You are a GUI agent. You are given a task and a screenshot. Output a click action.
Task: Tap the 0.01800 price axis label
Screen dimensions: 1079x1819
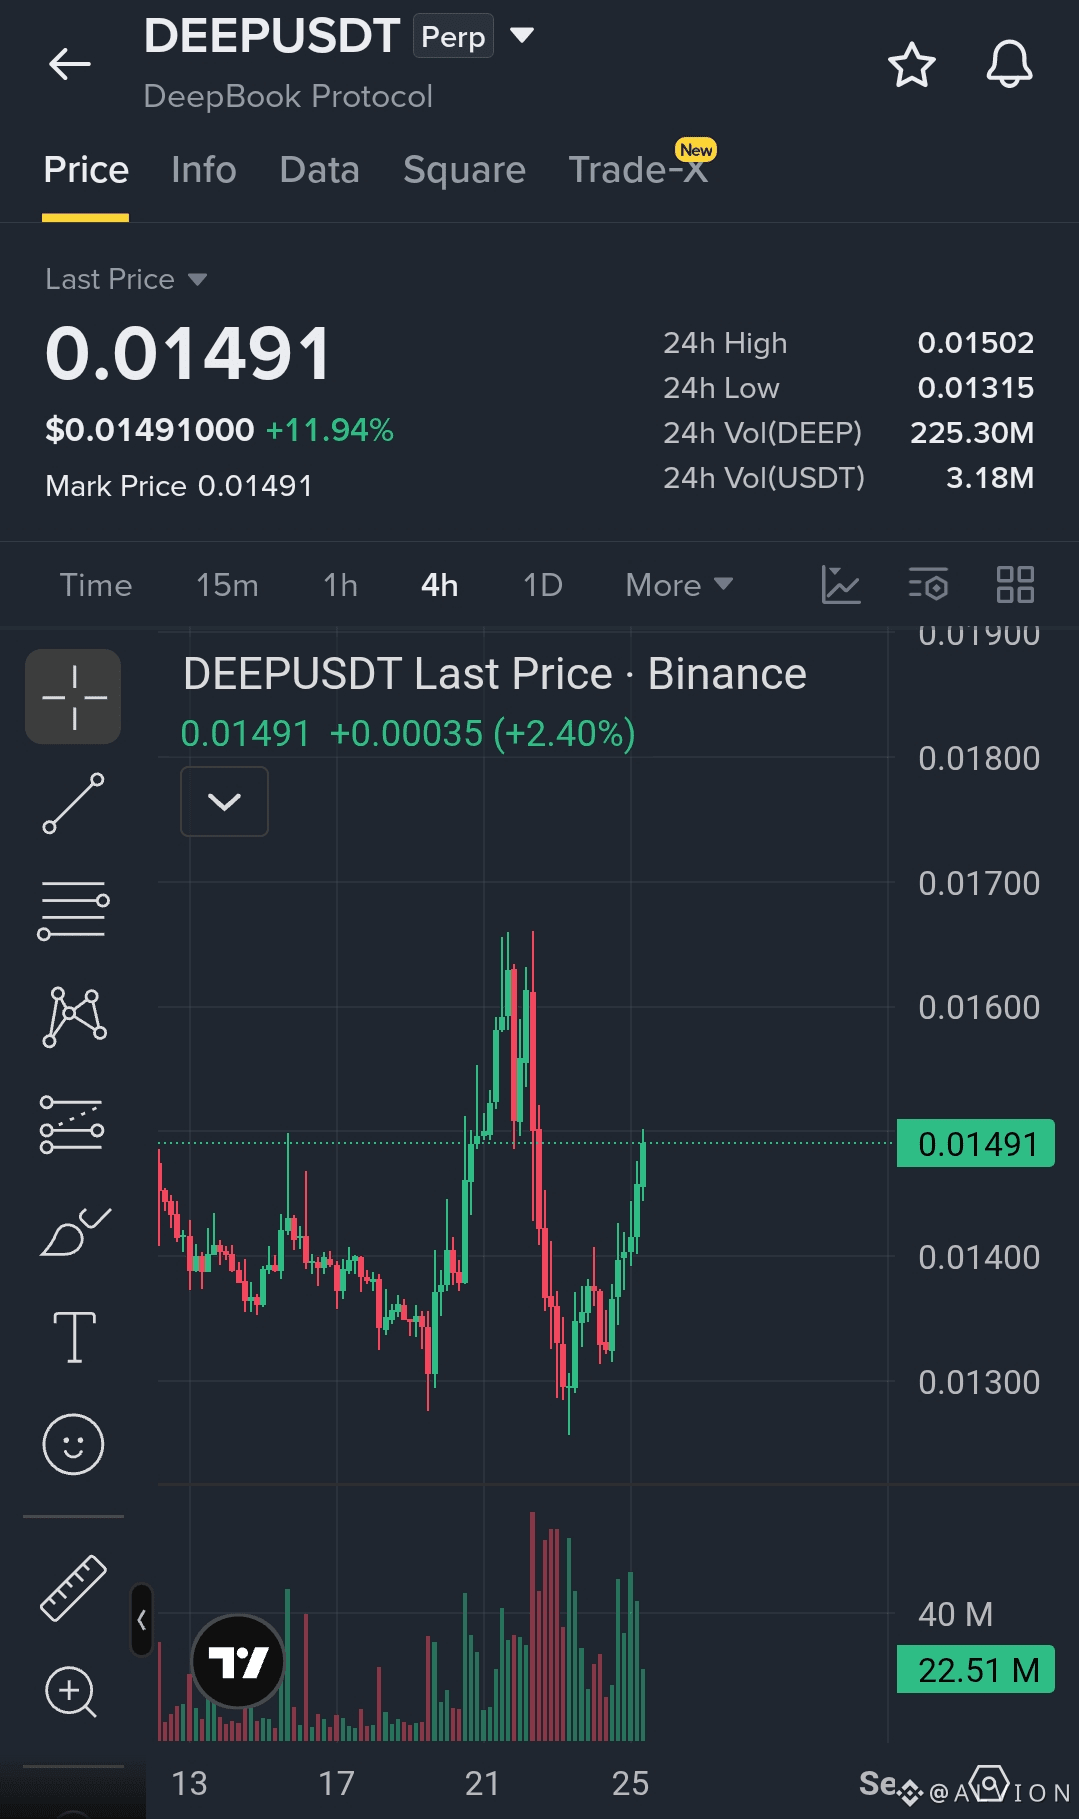(x=979, y=758)
